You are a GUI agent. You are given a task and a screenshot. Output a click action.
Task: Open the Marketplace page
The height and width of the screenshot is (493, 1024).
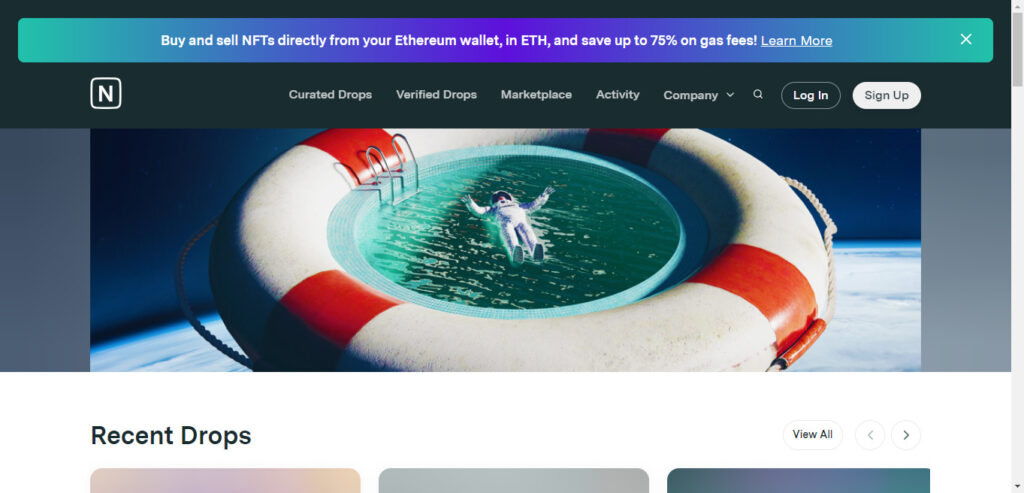[x=536, y=95]
